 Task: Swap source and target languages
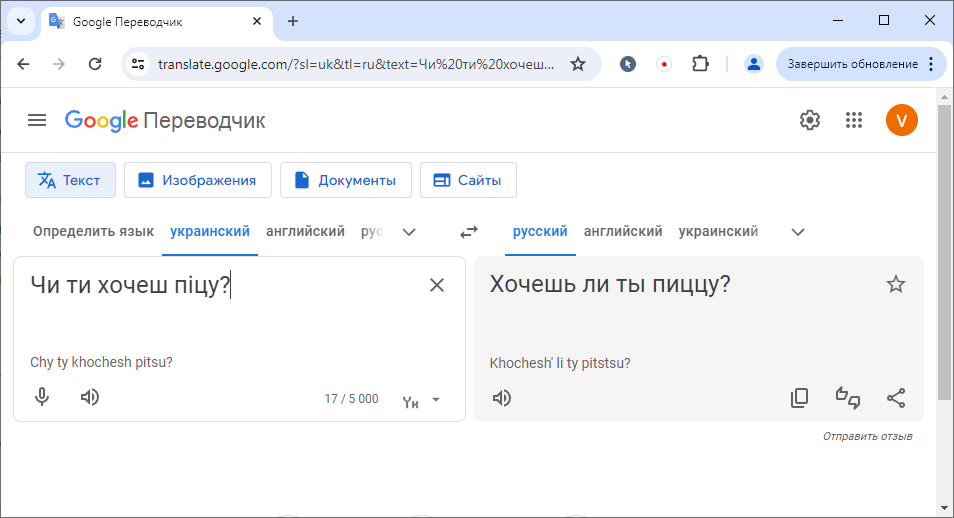pyautogui.click(x=469, y=232)
